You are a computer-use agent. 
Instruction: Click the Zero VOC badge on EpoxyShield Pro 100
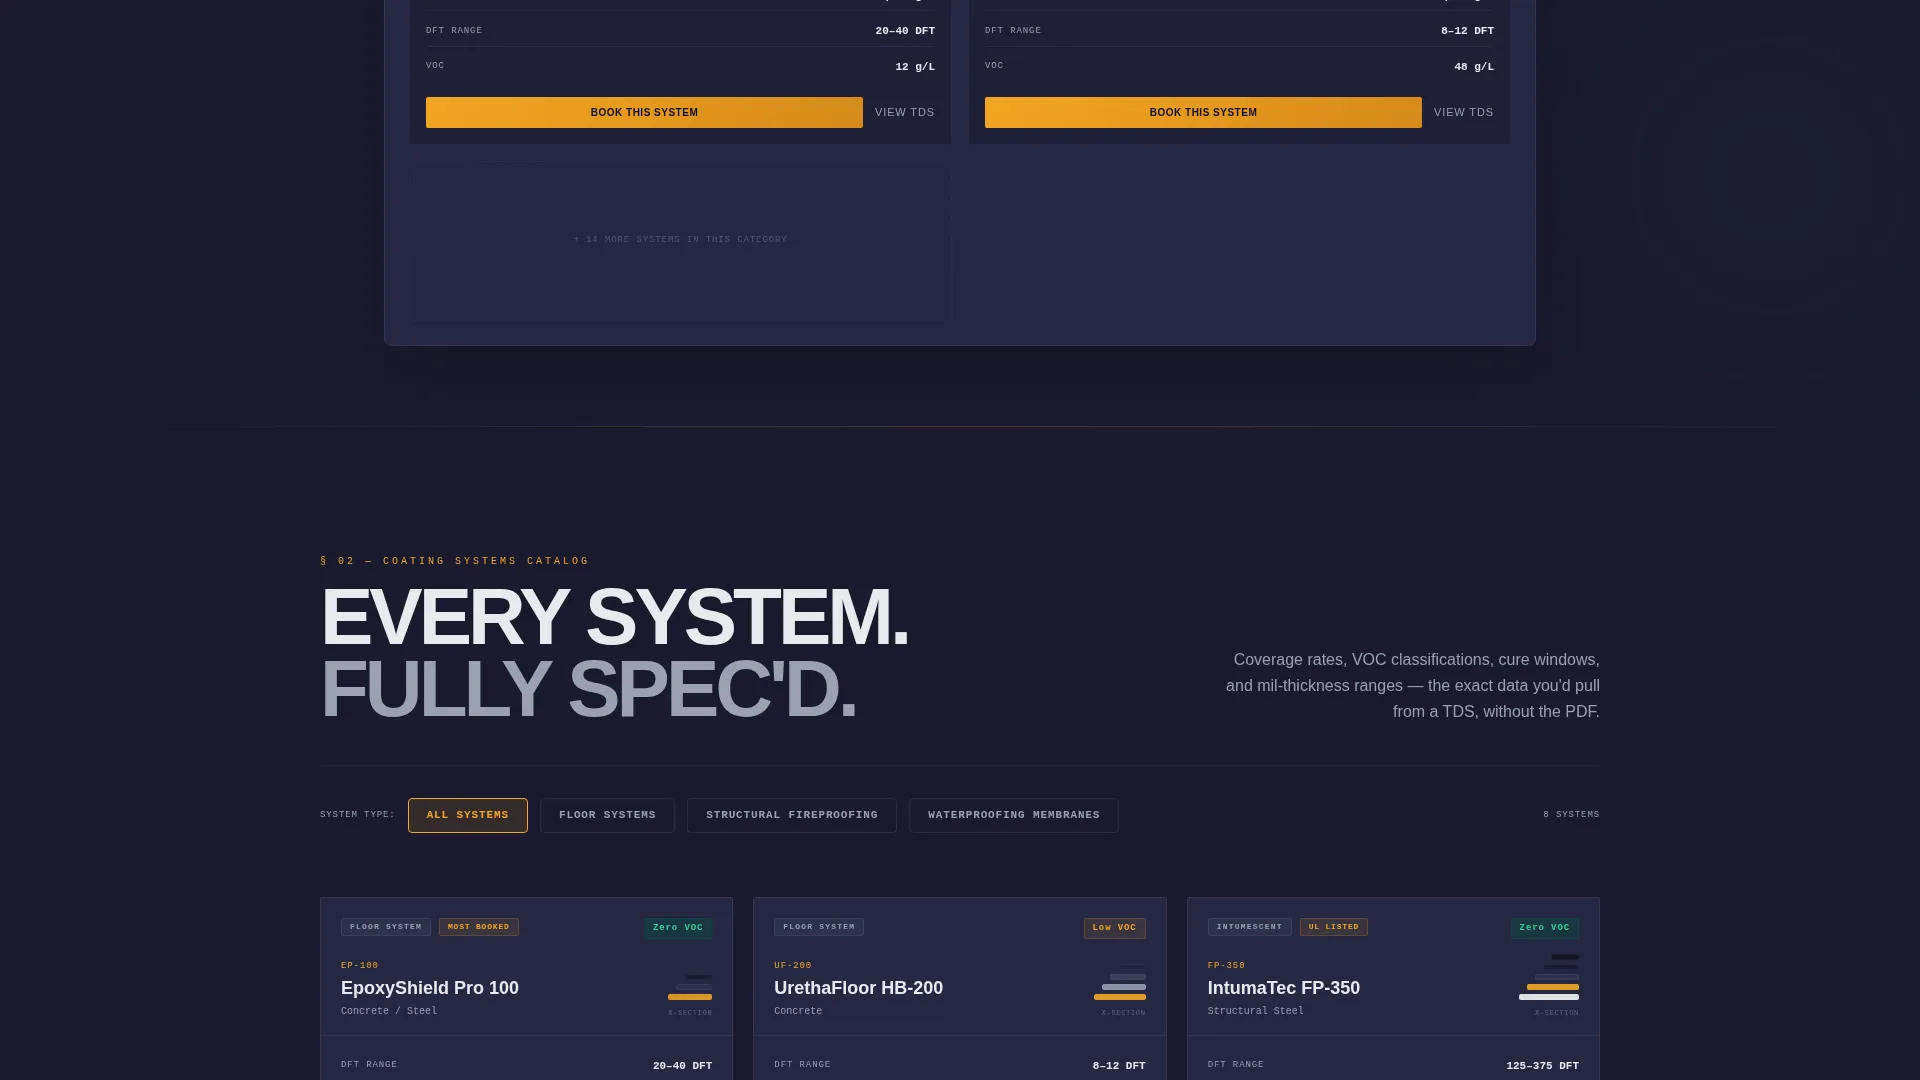point(678,928)
